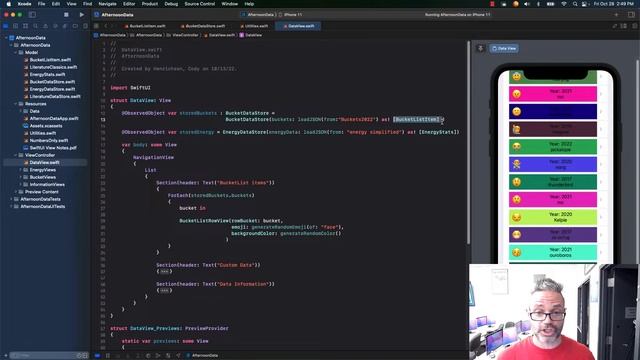Open Assets.xcassets in the navigator
The width and height of the screenshot is (640, 360).
coord(46,126)
